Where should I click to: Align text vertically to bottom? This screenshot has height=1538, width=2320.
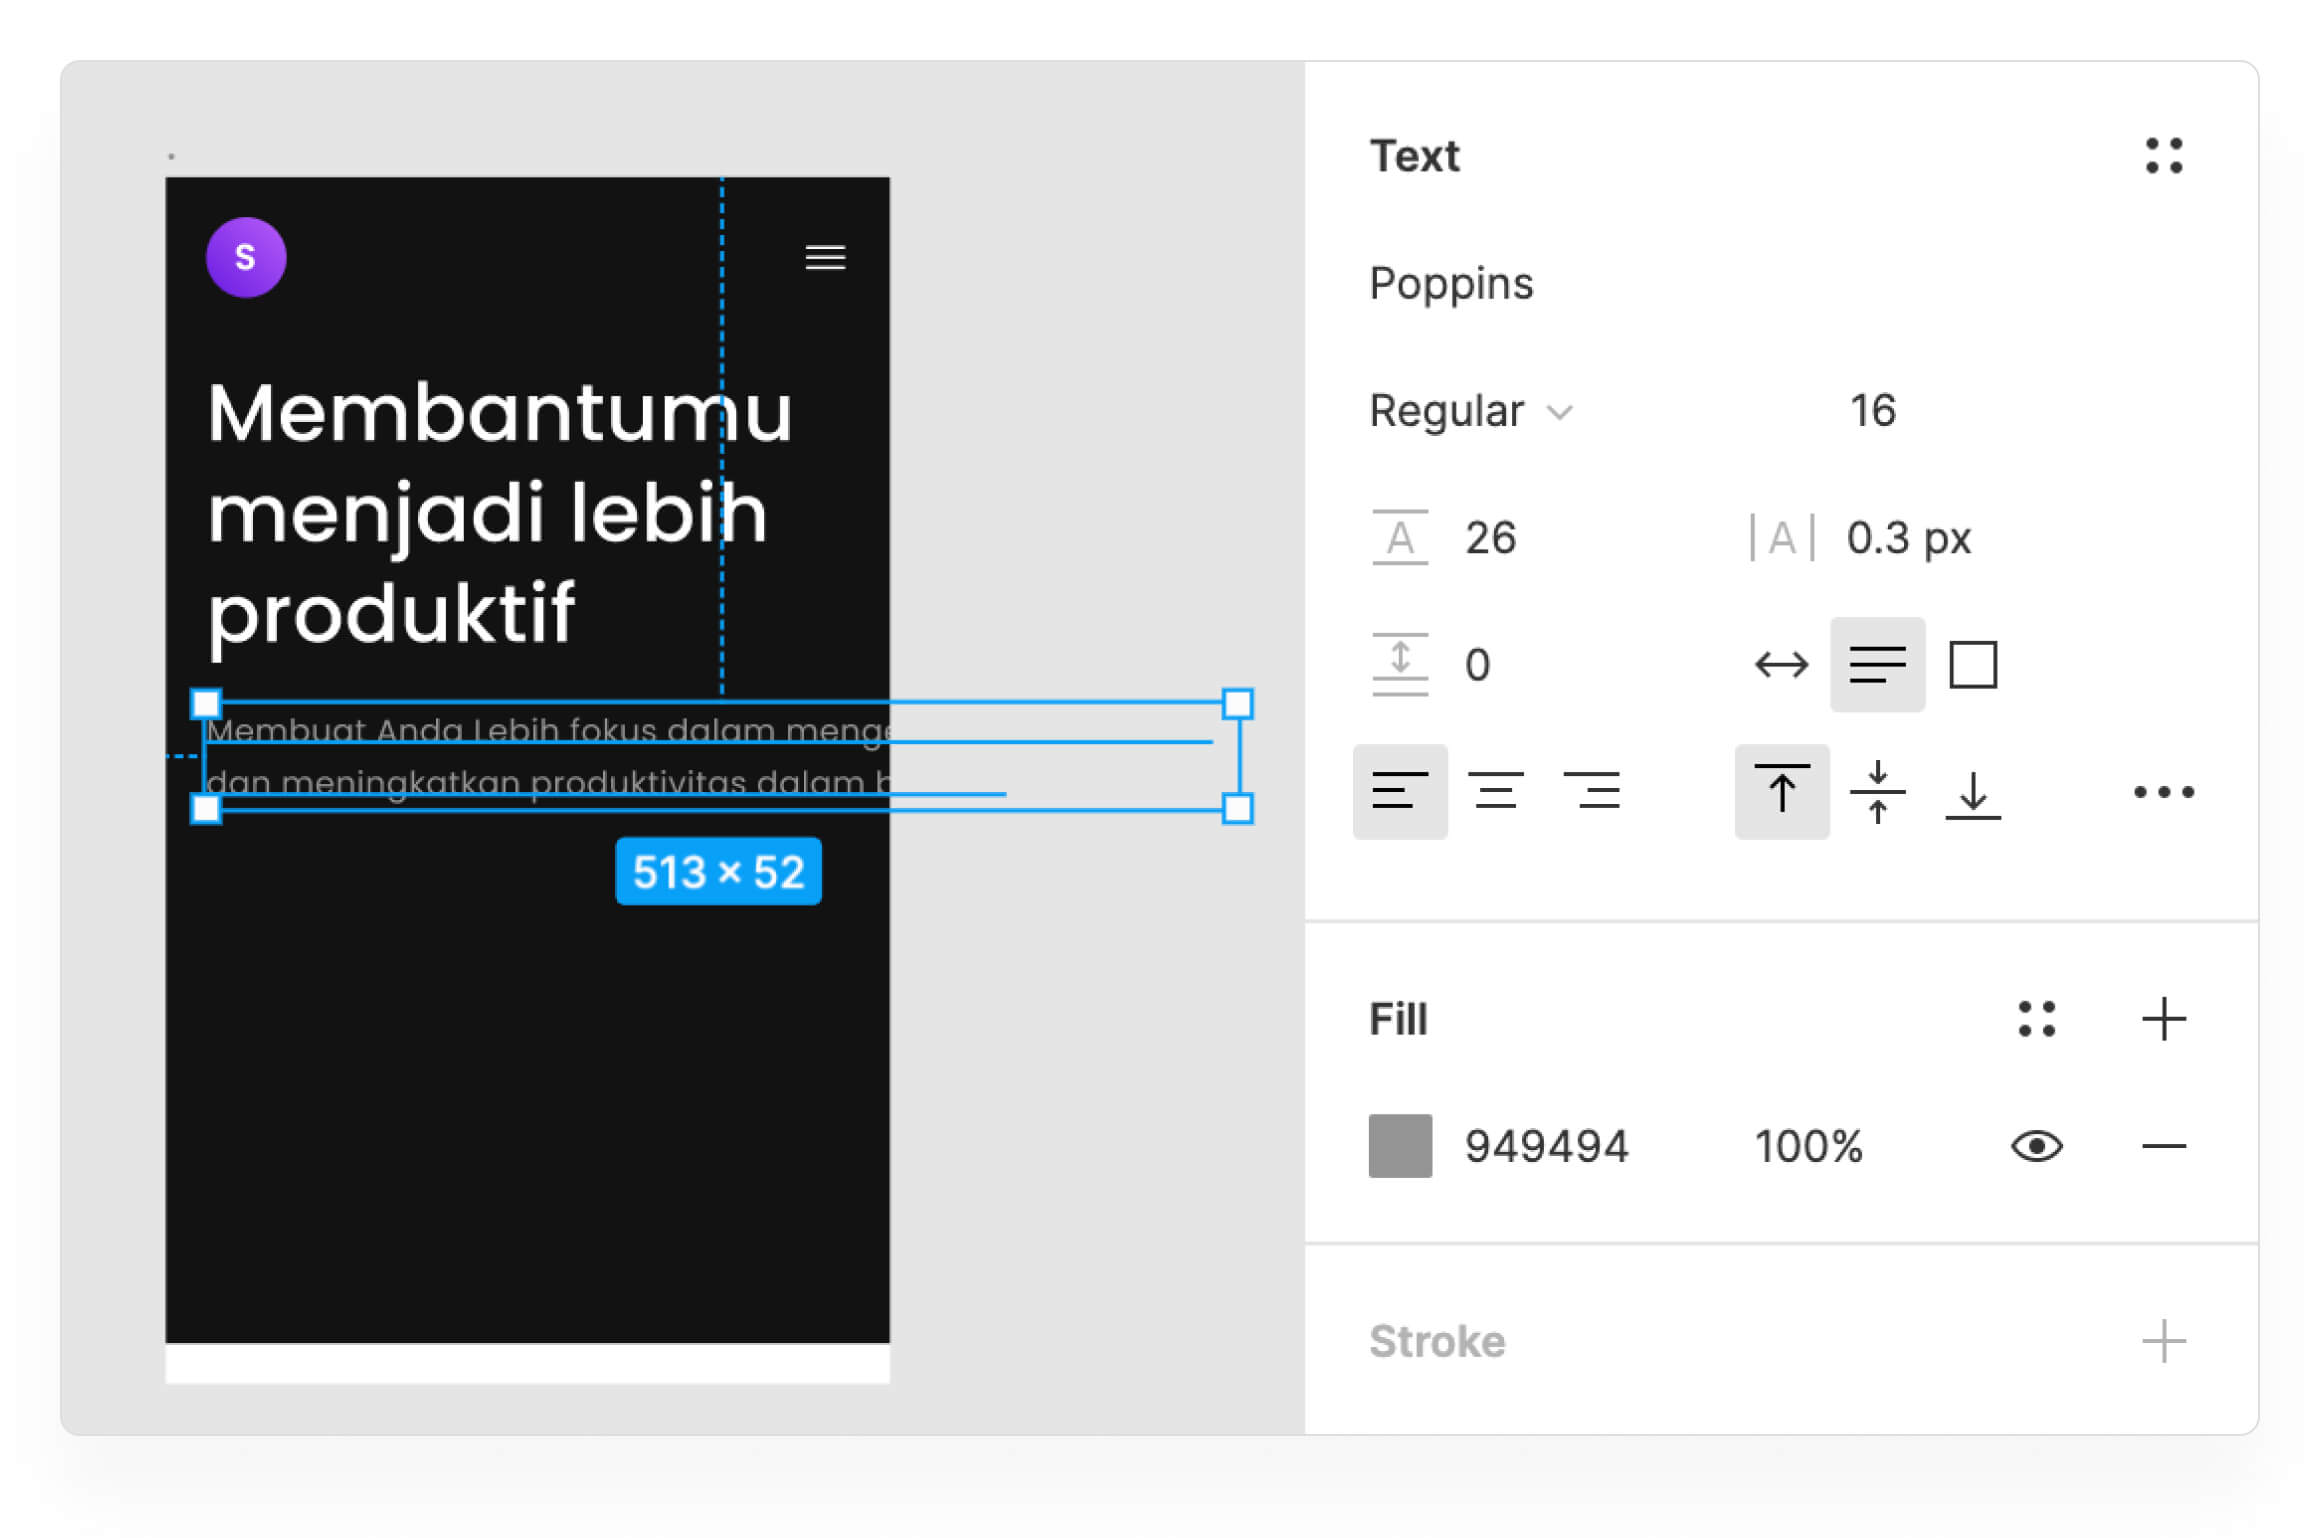1973,792
